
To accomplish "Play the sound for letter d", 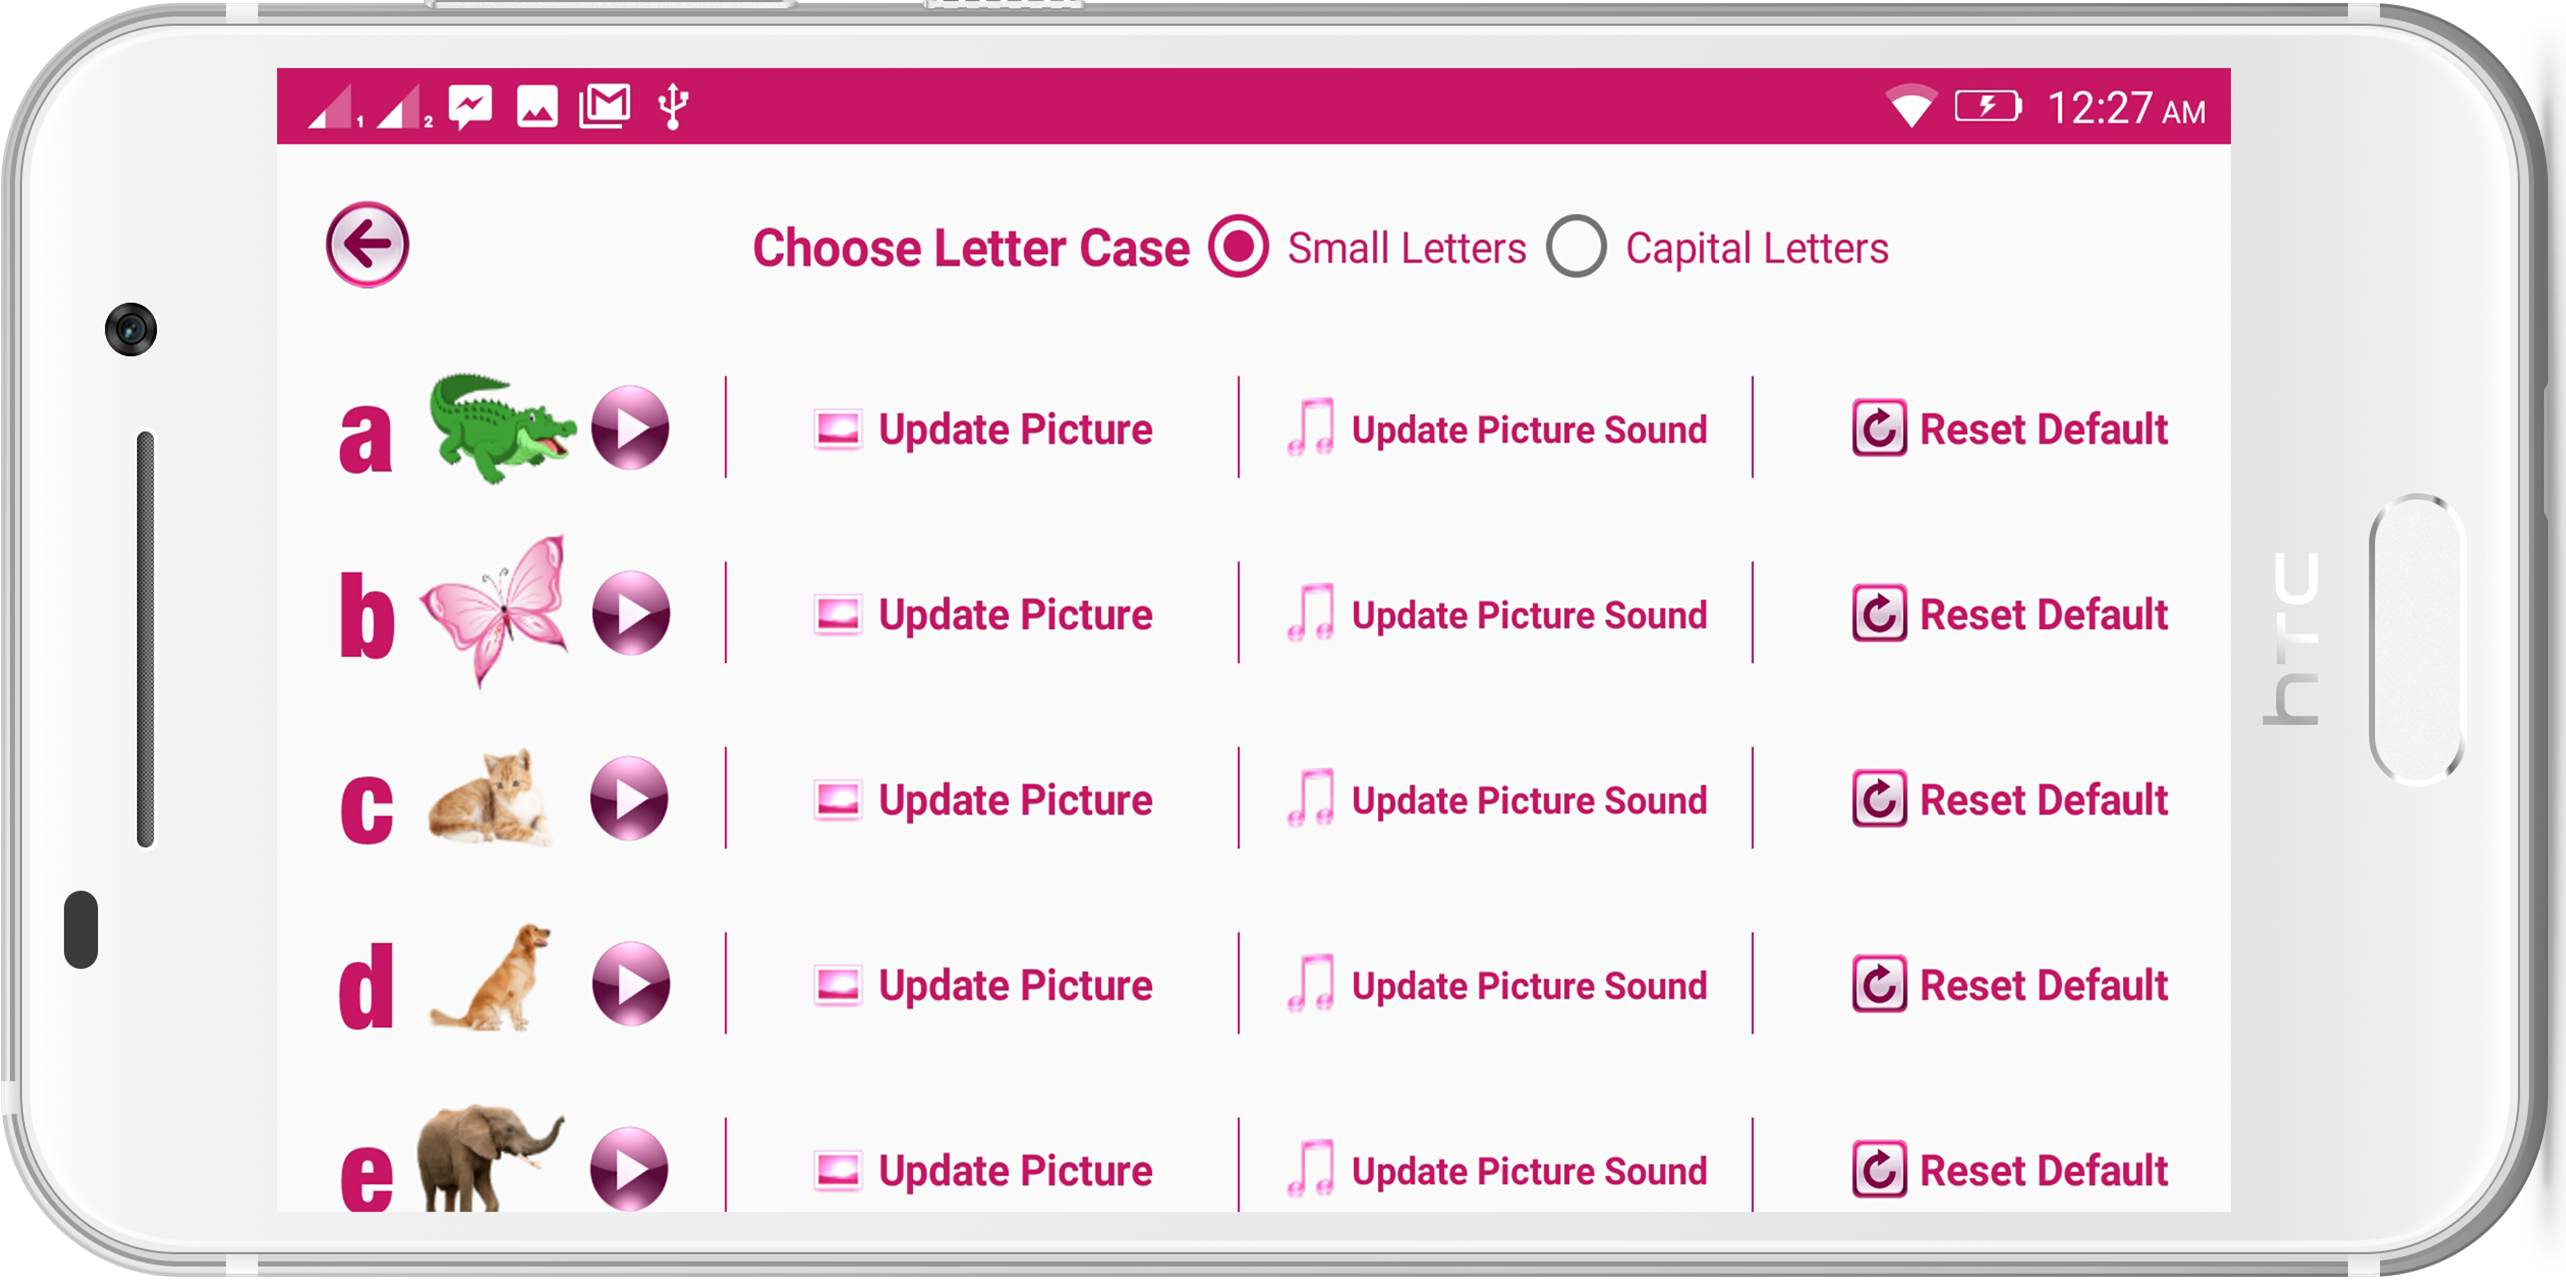I will click(630, 984).
